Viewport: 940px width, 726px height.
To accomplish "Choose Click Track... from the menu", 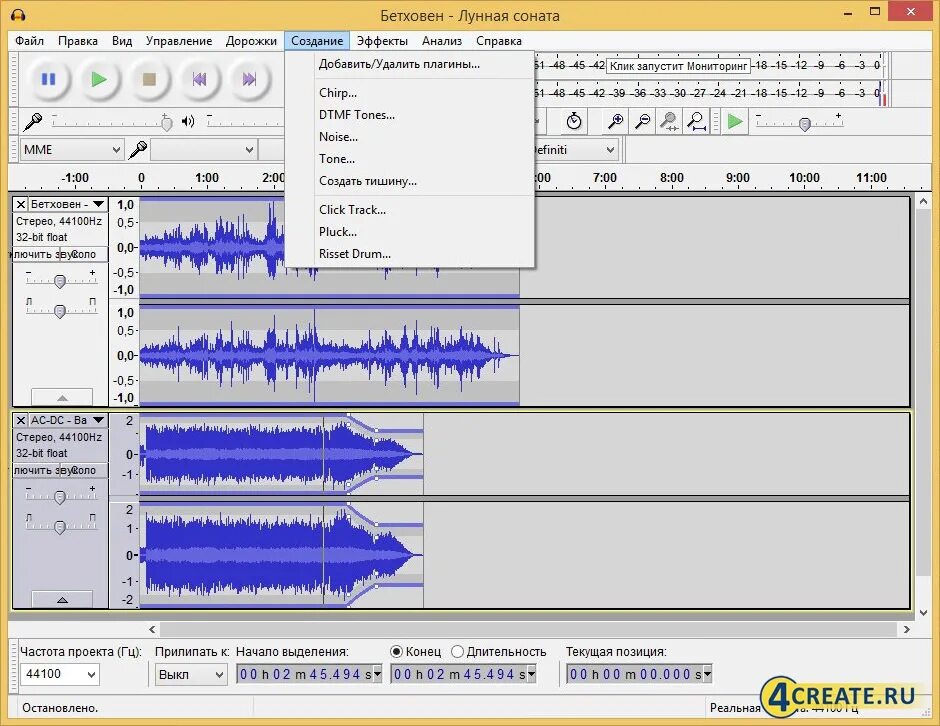I will pos(409,210).
